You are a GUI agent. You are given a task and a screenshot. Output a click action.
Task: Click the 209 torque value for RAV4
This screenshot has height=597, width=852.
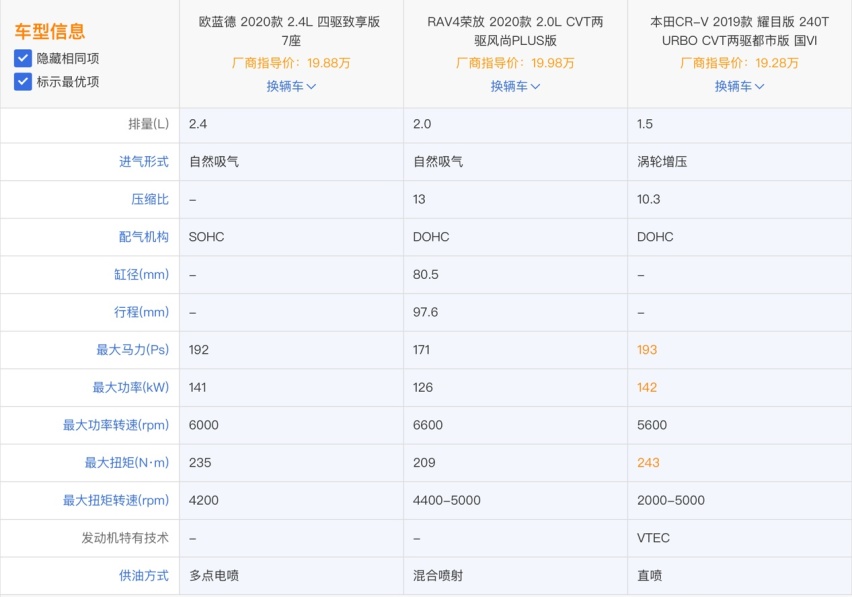tap(424, 463)
